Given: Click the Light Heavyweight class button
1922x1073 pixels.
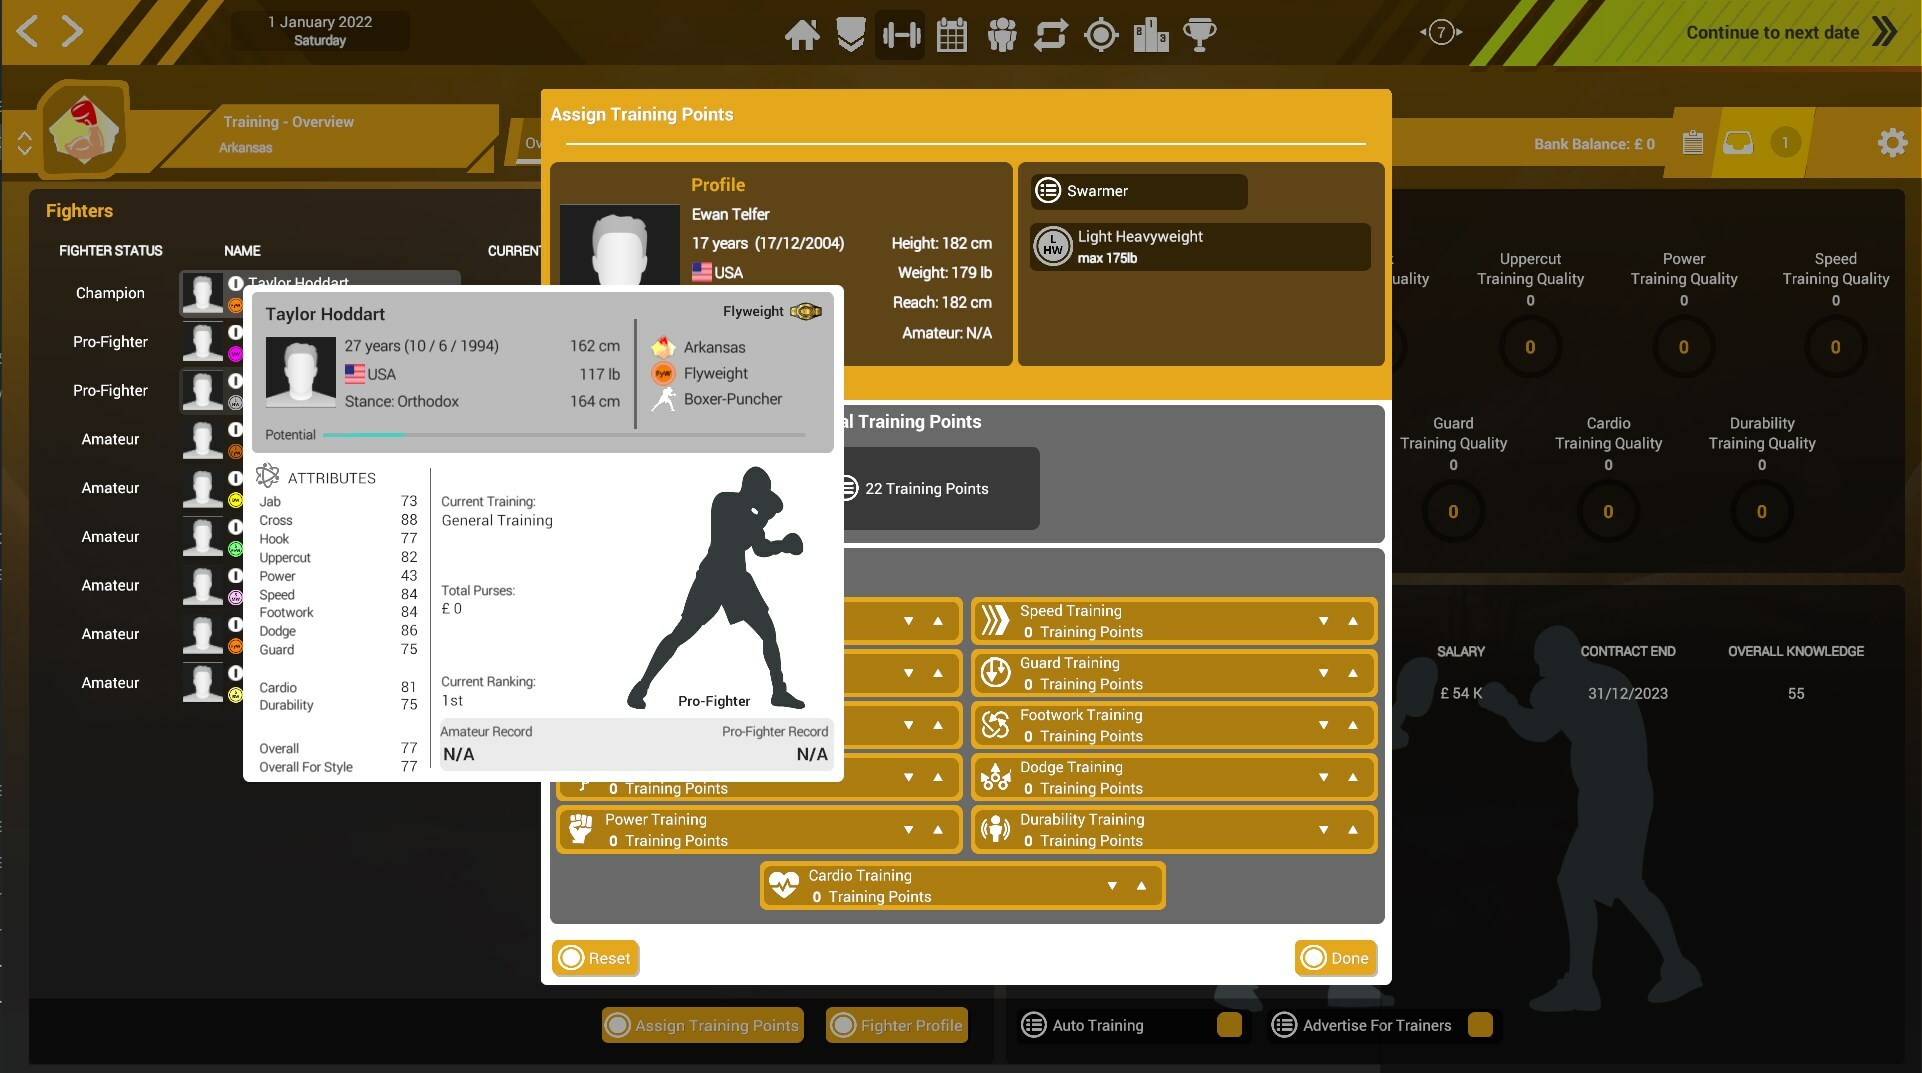Looking at the screenshot, I should pos(1200,246).
